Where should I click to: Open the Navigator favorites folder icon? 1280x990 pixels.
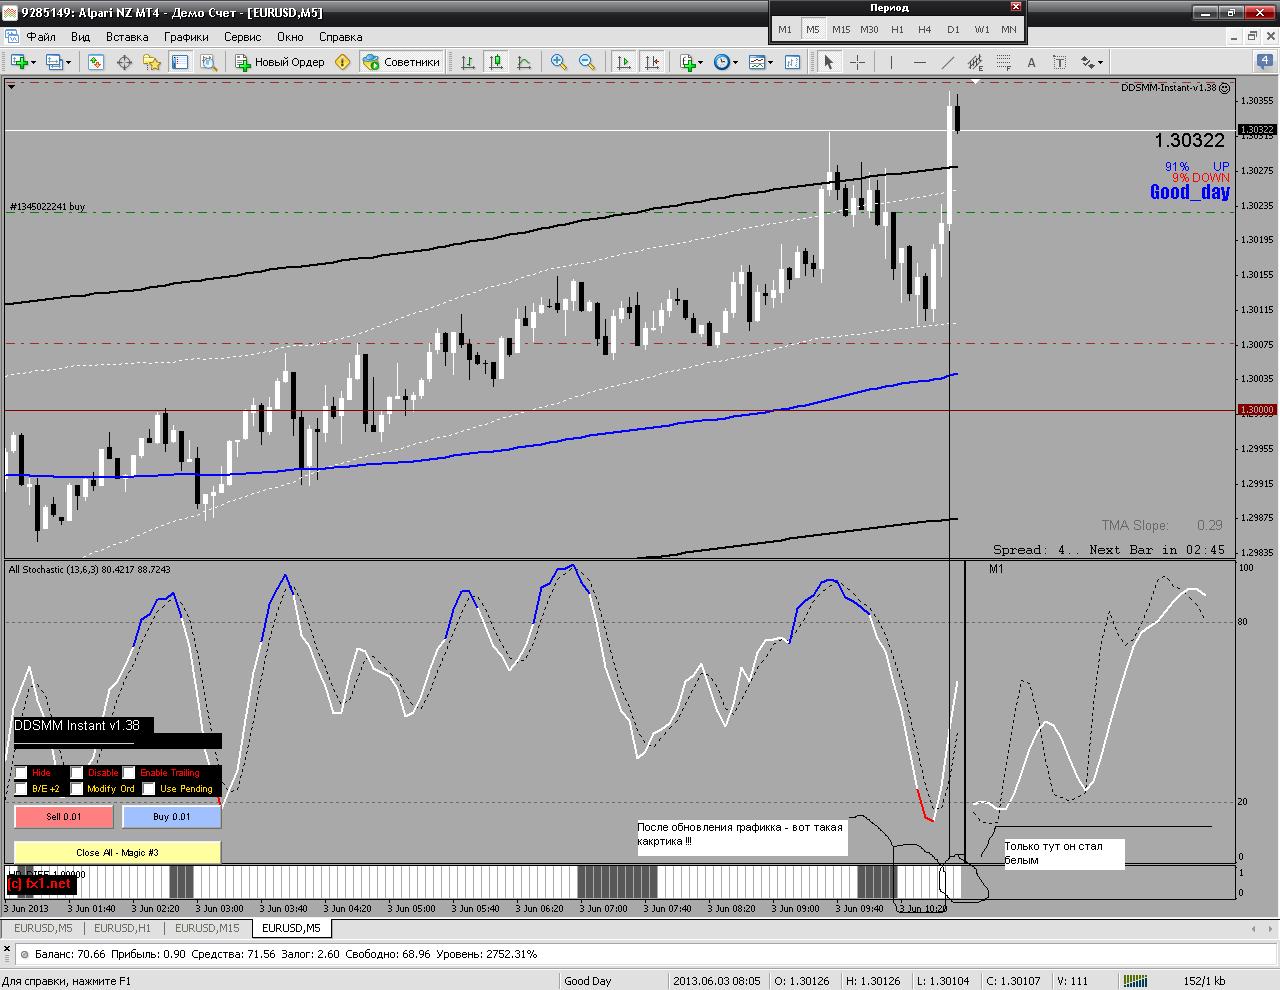click(152, 62)
